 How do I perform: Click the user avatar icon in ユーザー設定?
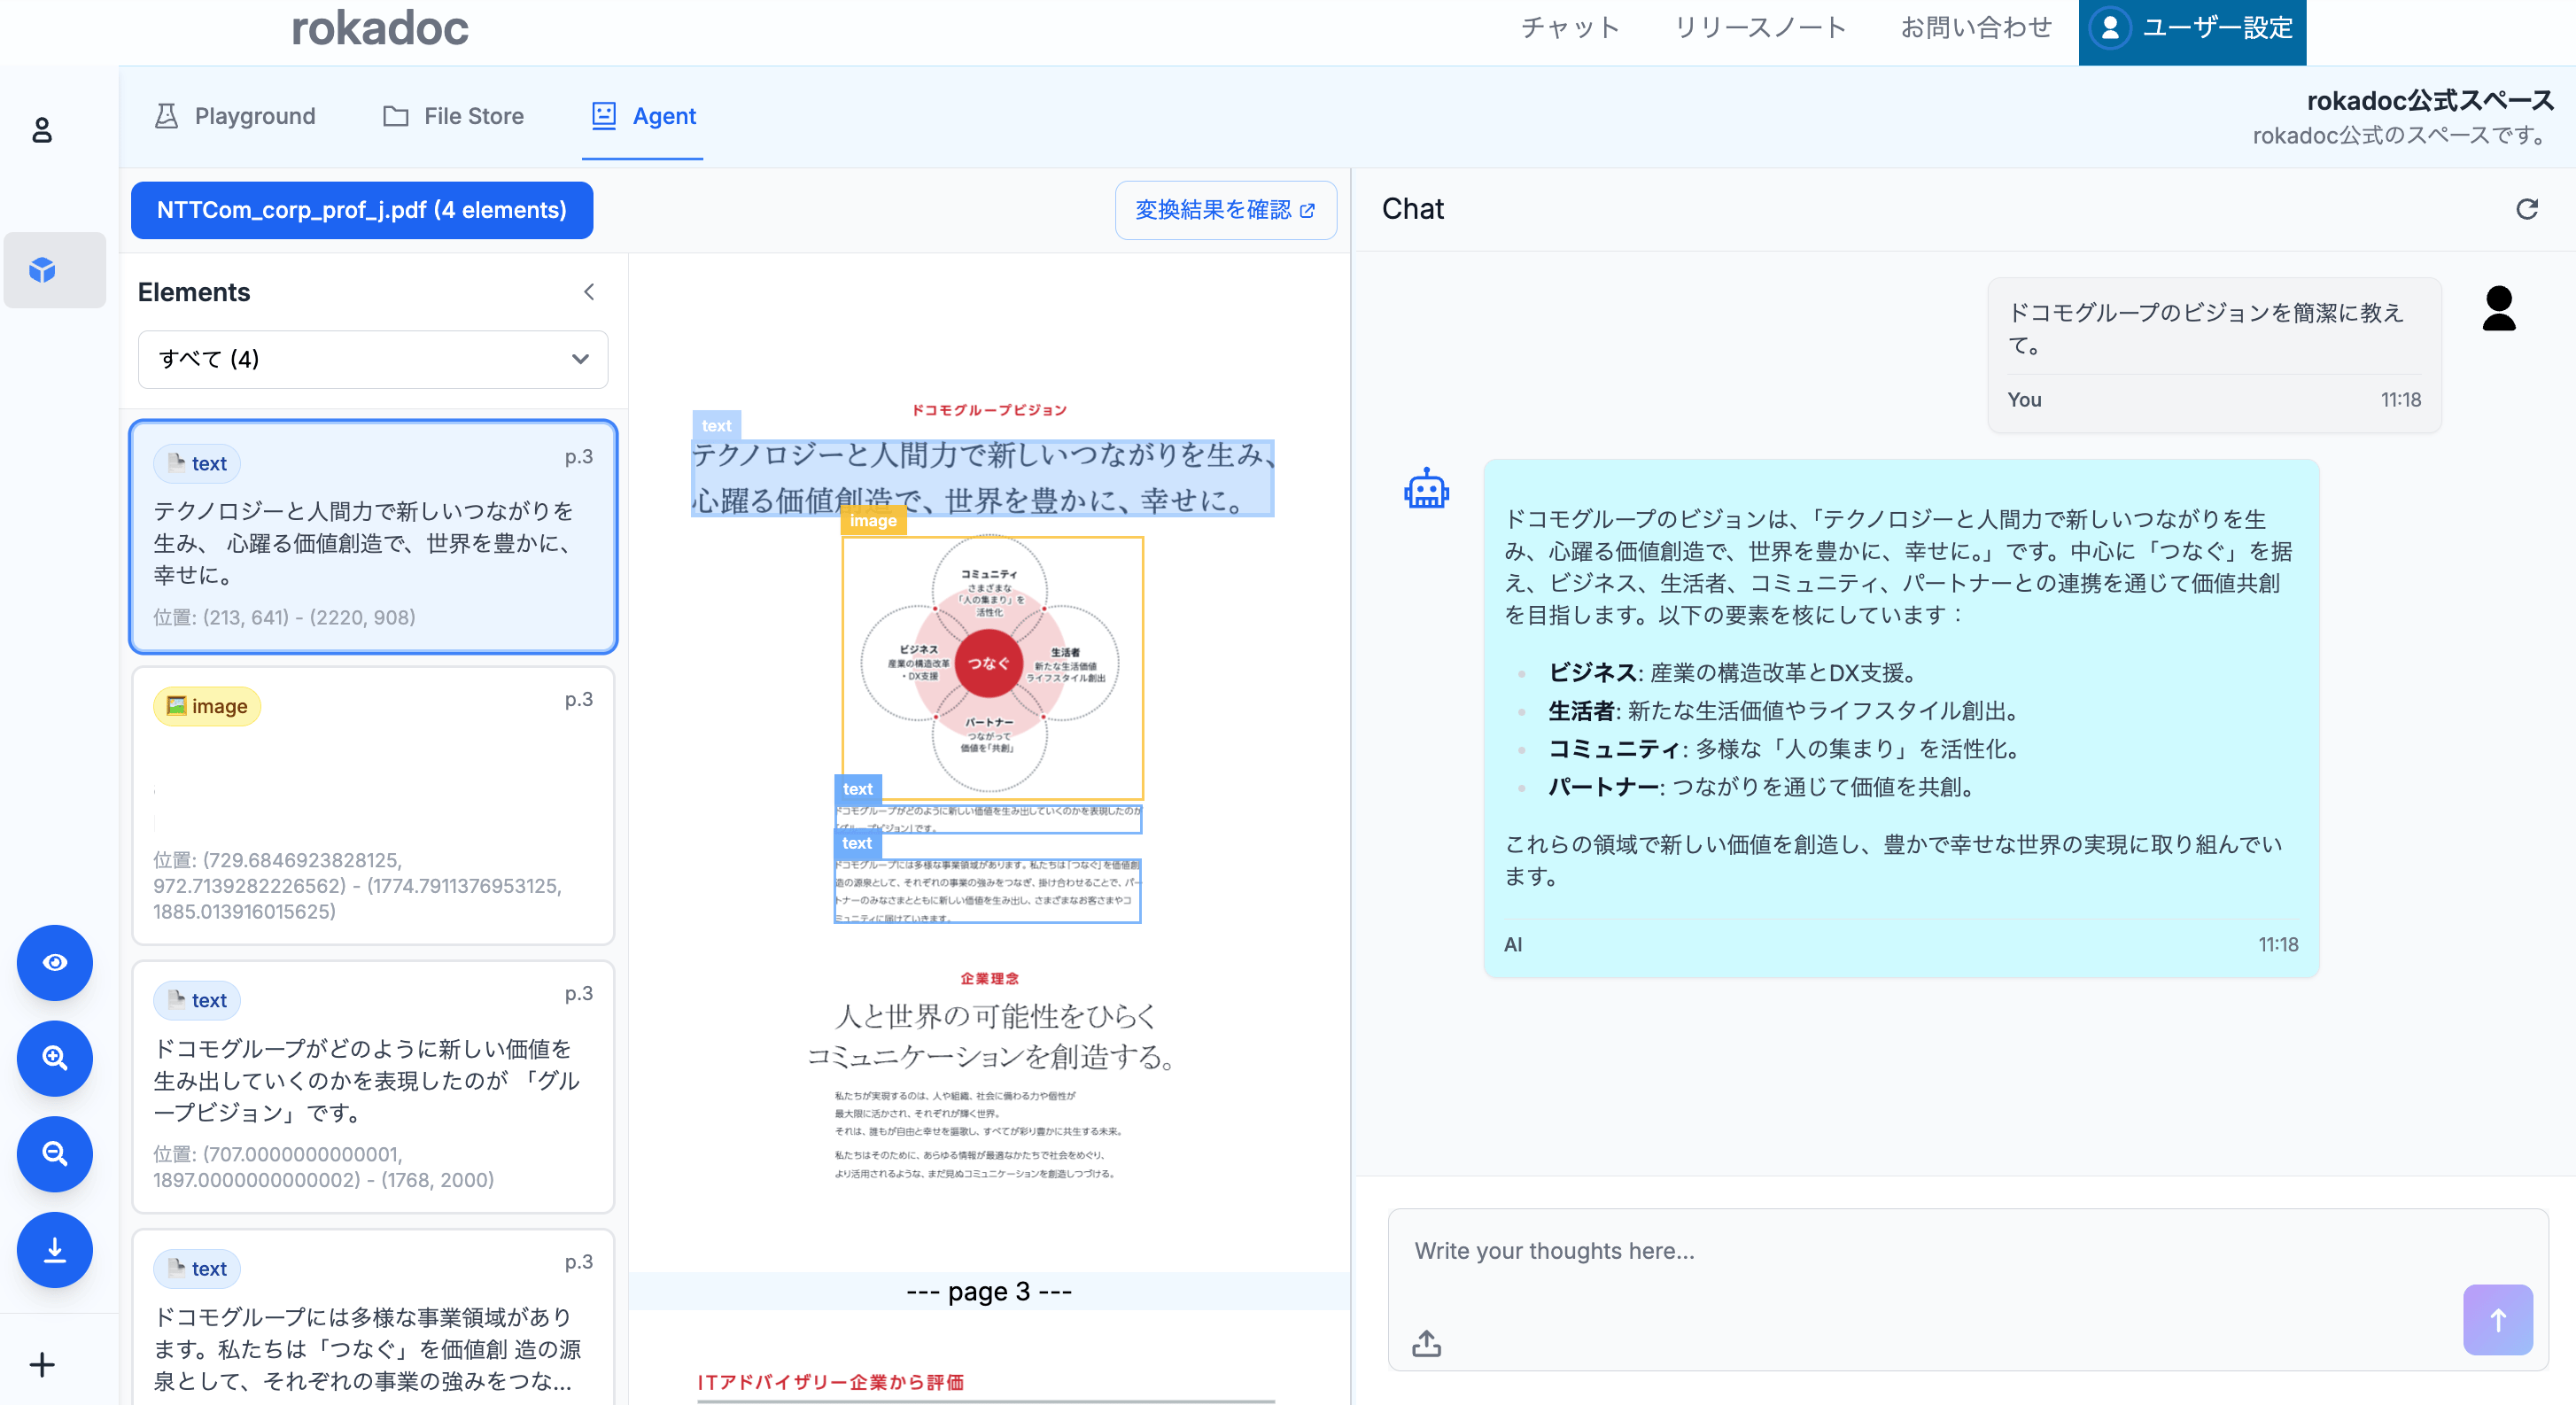point(2110,28)
